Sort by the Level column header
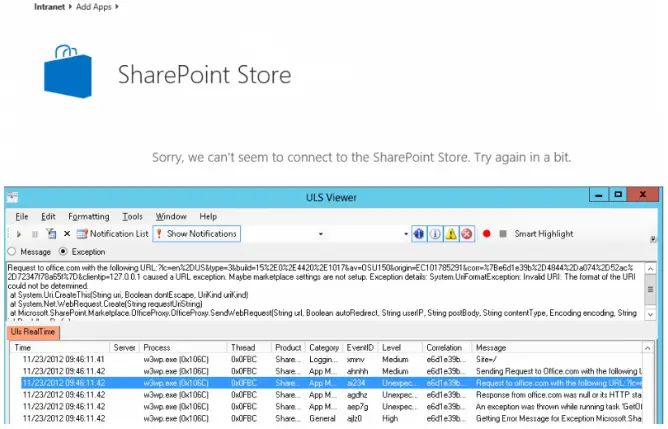This screenshot has width=668, height=429. coord(400,348)
